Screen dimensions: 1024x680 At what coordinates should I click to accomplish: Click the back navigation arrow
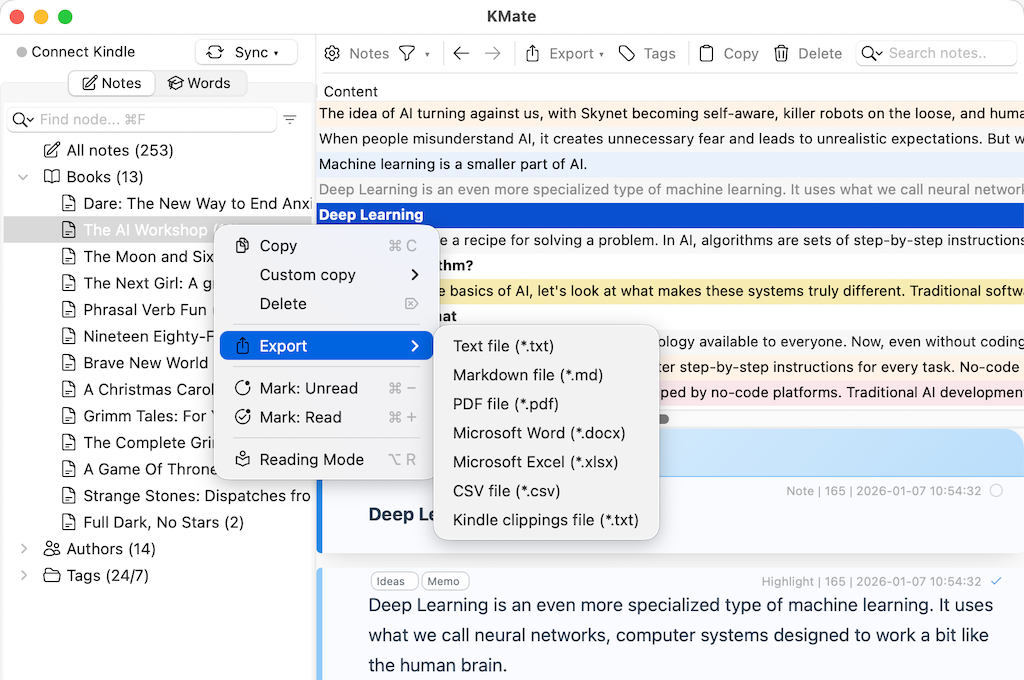(x=460, y=53)
